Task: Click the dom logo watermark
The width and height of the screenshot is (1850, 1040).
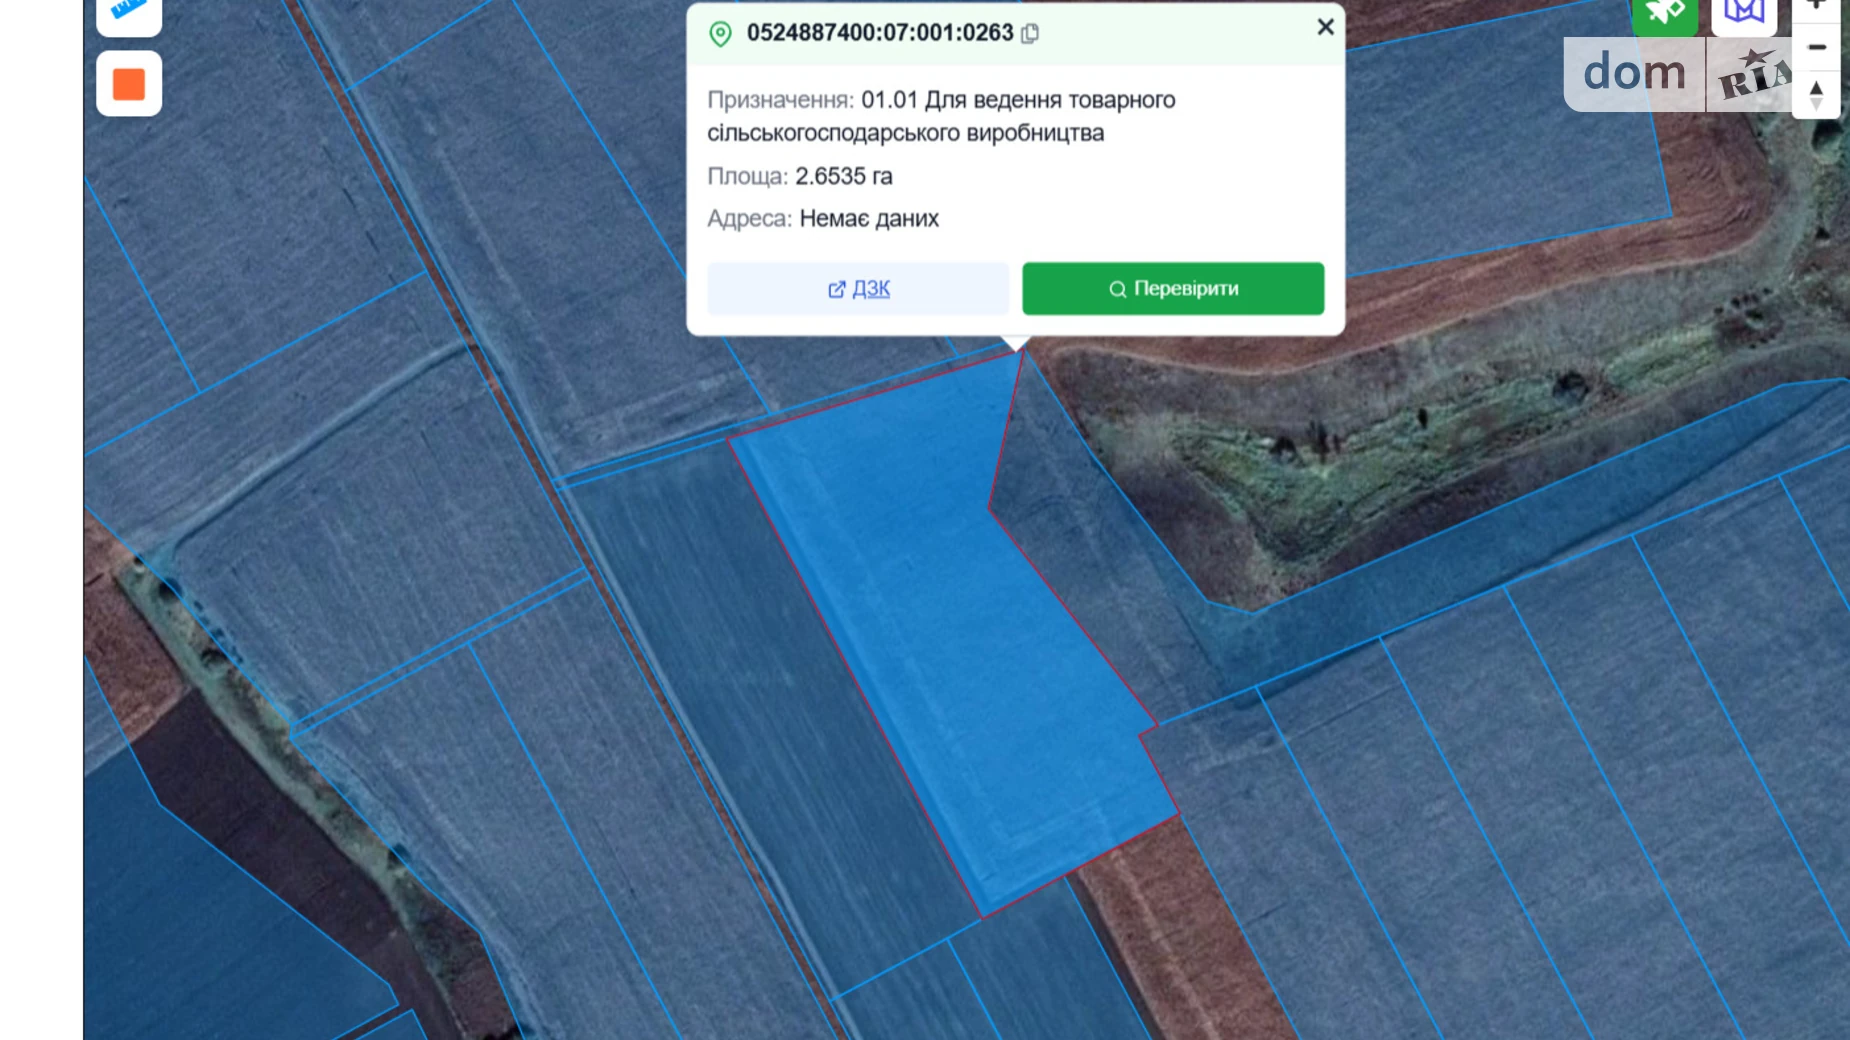Action: click(x=1634, y=74)
